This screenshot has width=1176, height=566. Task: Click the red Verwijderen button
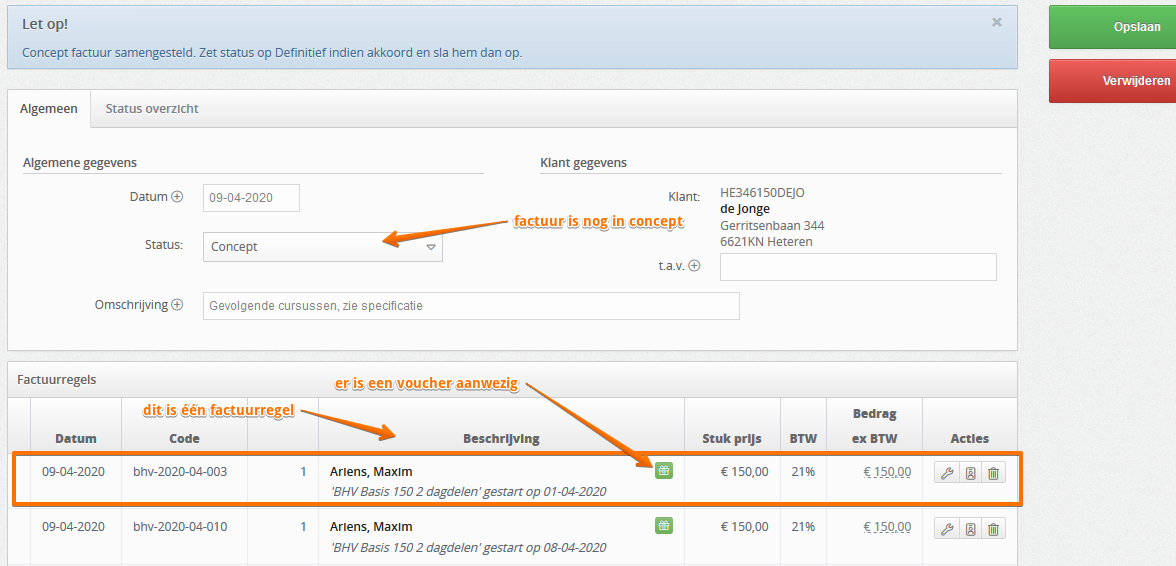(1112, 81)
